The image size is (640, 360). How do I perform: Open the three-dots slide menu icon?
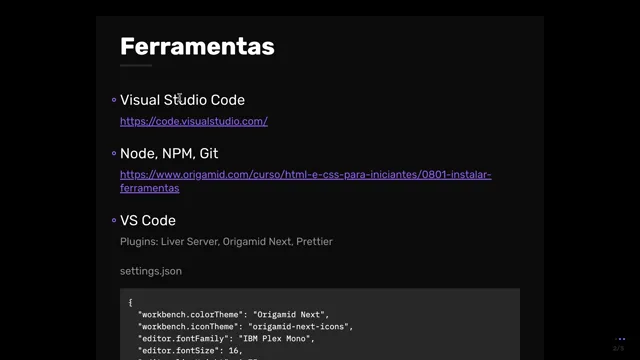pyautogui.click(x=620, y=339)
